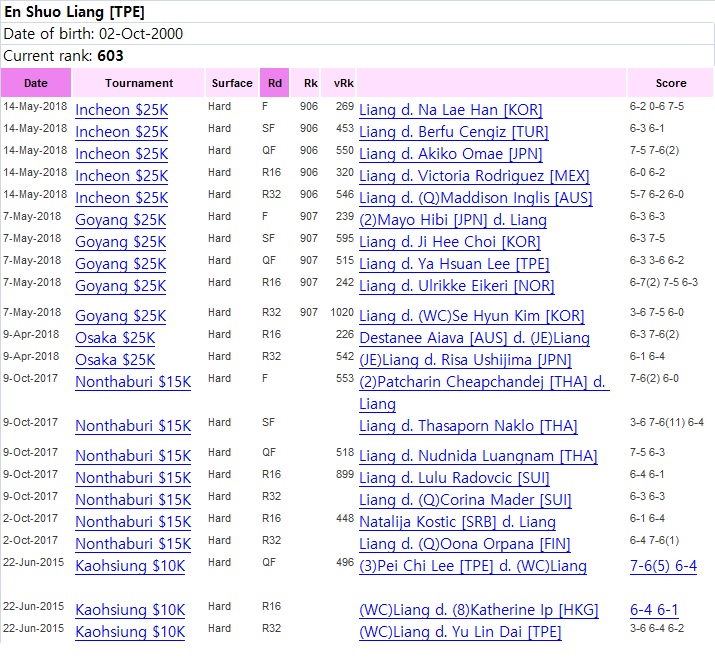715x661 pixels.
Task: Open Osaka $25K link in R32 row
Action: pos(115,360)
